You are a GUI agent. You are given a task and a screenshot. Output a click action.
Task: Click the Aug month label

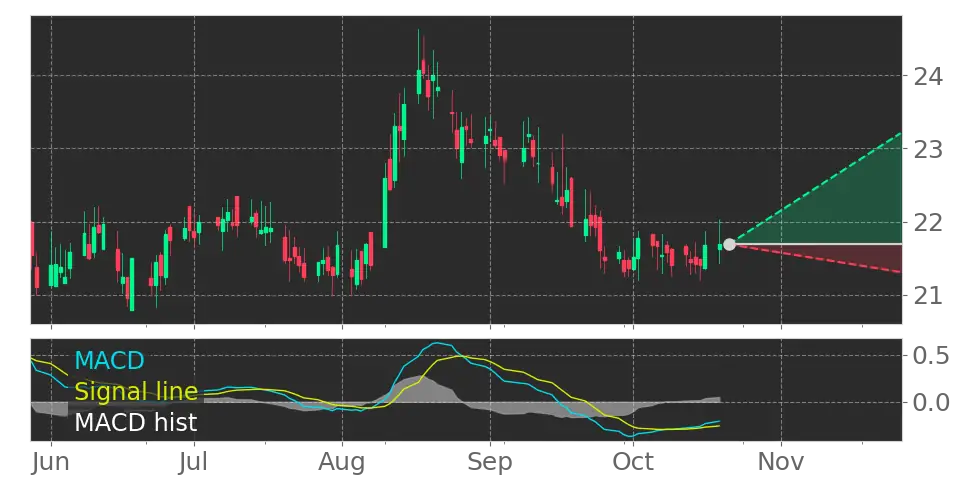[342, 462]
